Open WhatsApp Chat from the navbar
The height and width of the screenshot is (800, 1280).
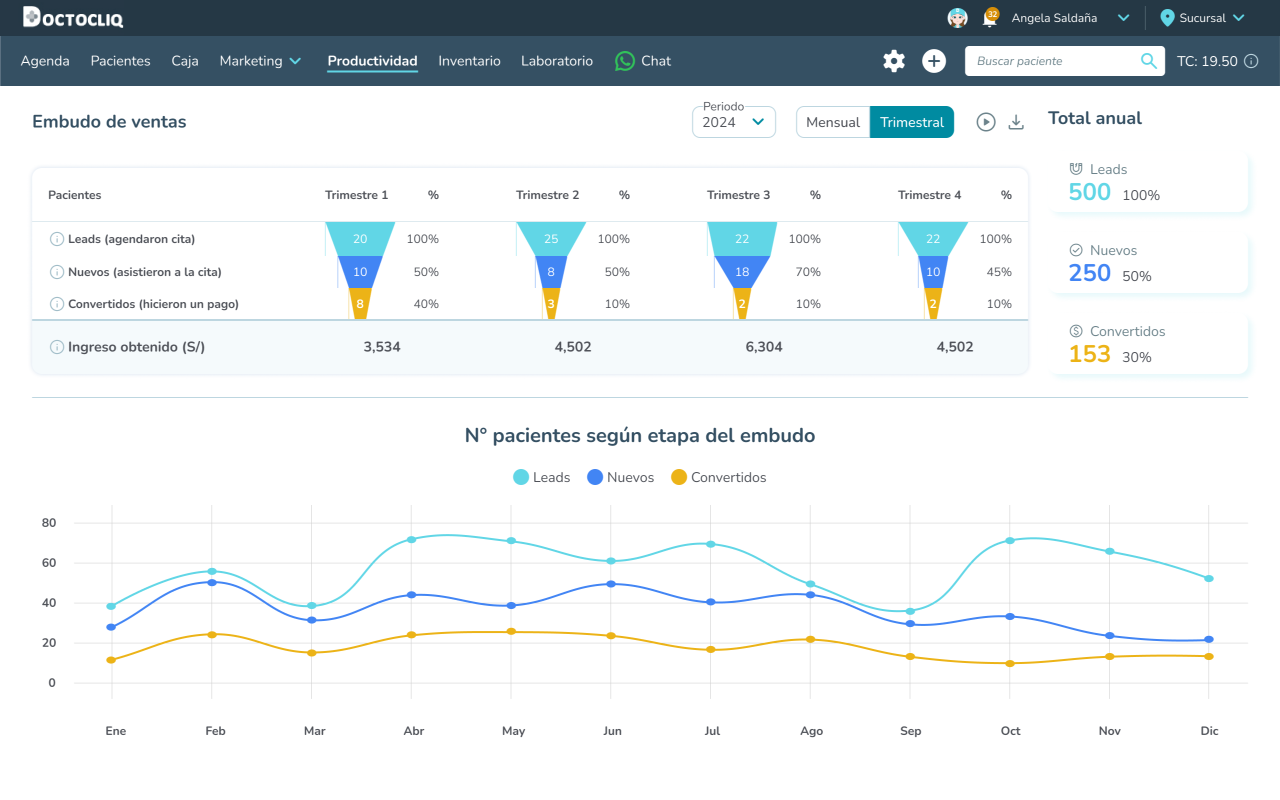[x=643, y=61]
